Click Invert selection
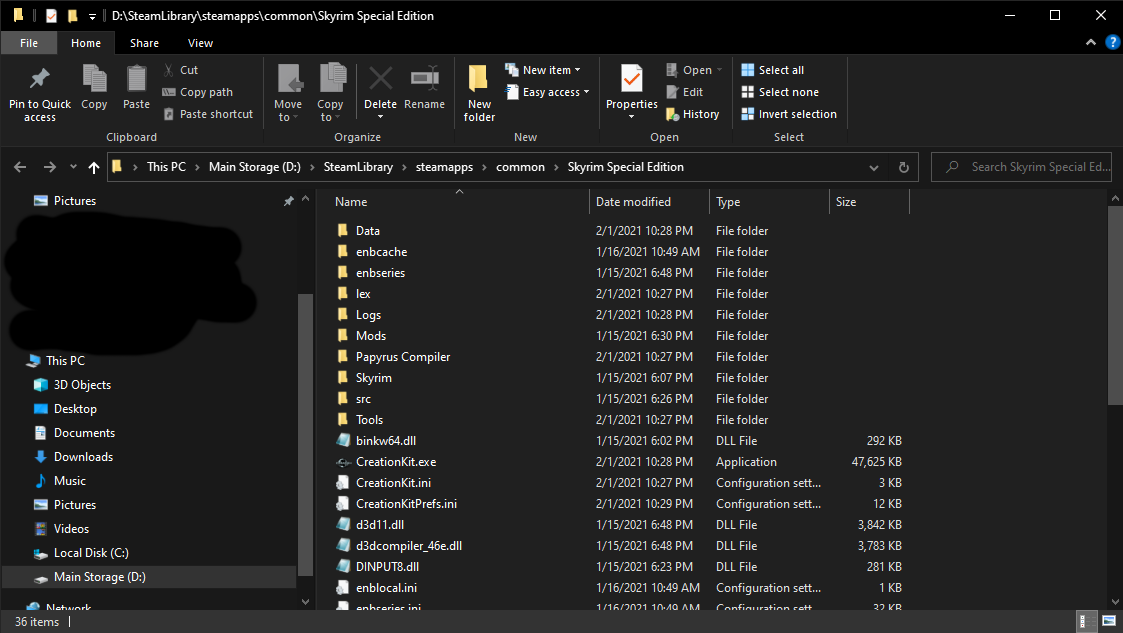Image resolution: width=1123 pixels, height=633 pixels. coord(789,115)
